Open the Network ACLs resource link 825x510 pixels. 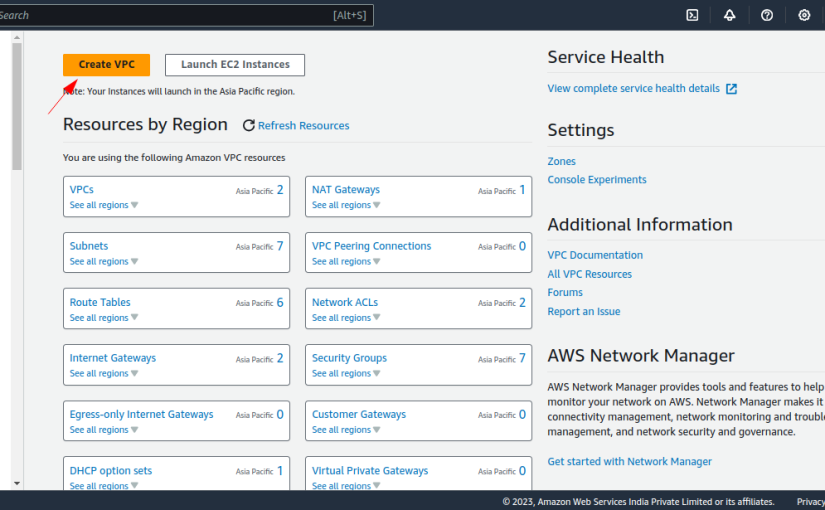pyautogui.click(x=345, y=302)
